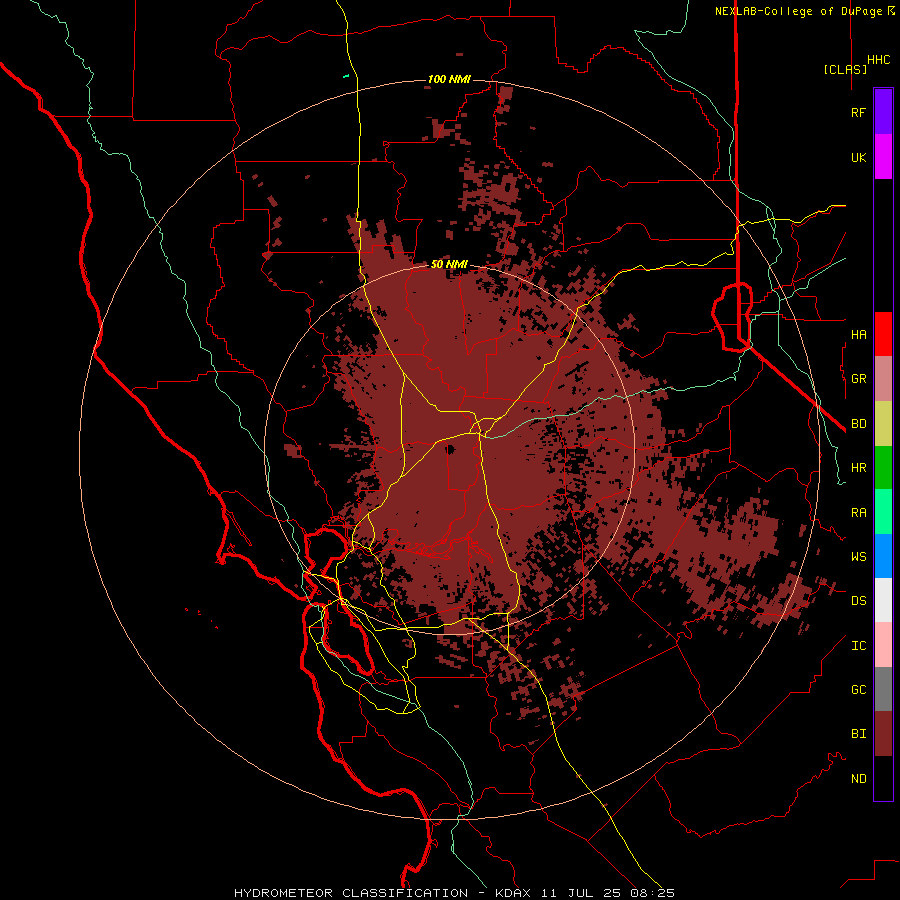
Task: Click the HA red legend swatch
Action: click(883, 334)
